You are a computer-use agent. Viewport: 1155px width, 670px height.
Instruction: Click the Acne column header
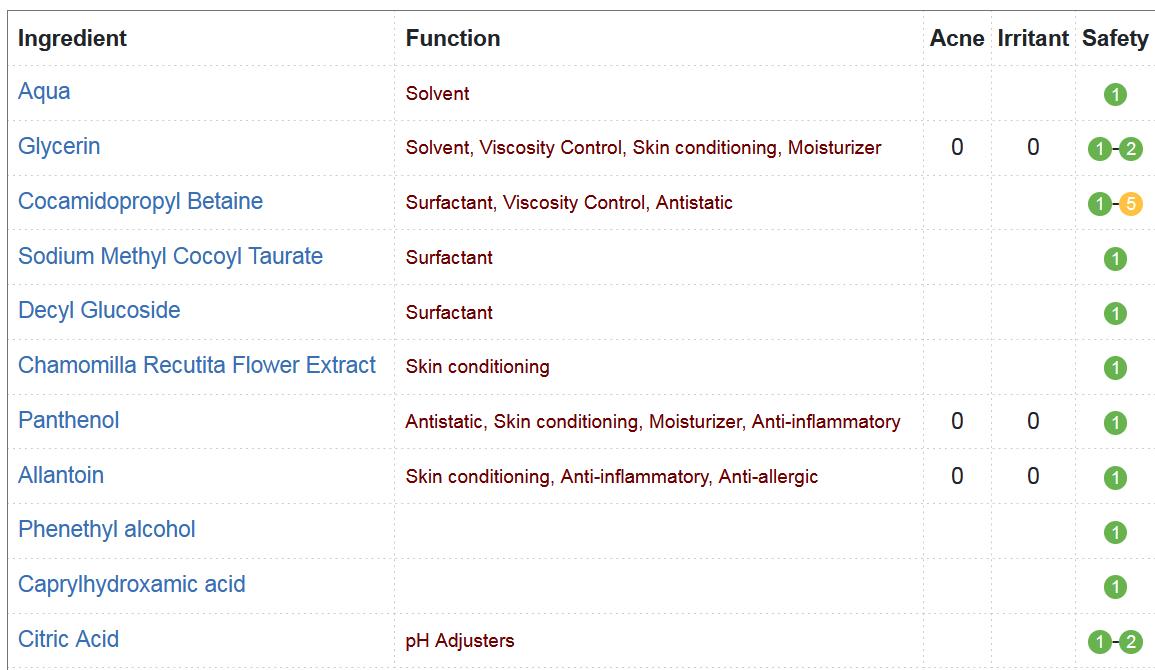tap(957, 38)
